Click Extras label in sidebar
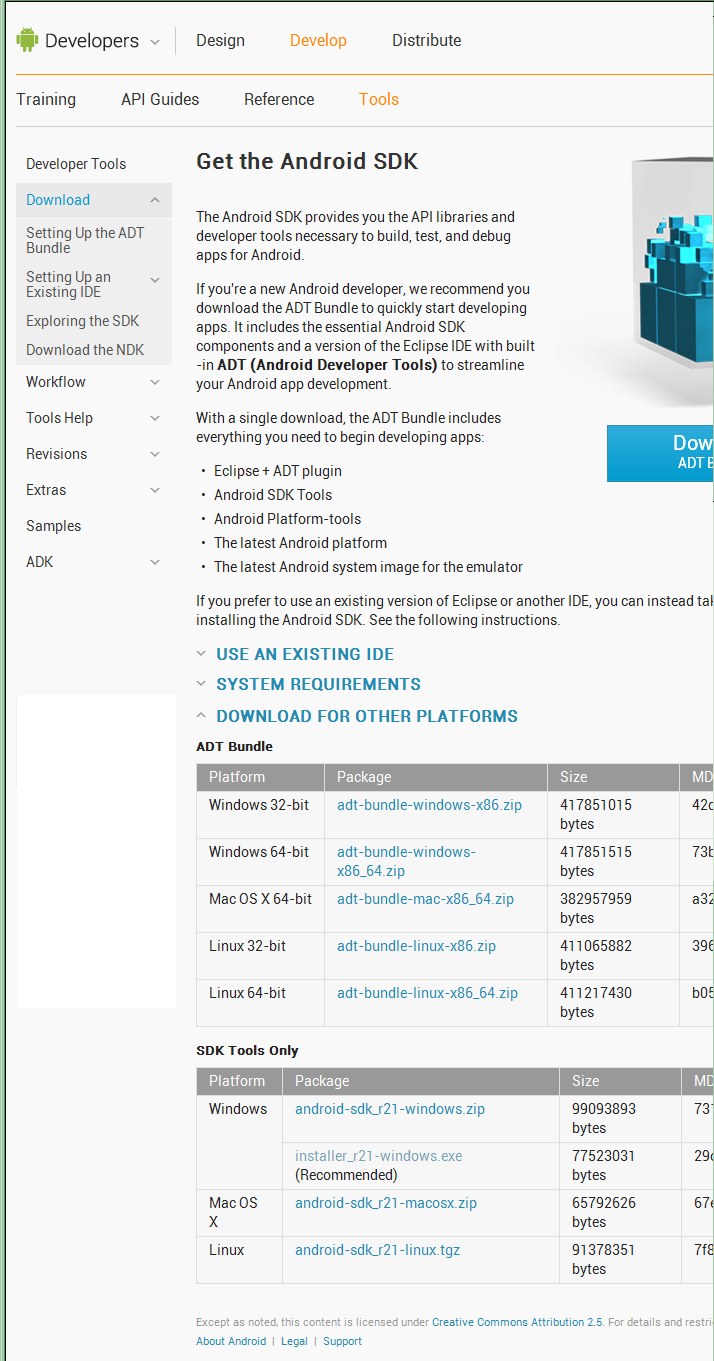 click(x=46, y=490)
